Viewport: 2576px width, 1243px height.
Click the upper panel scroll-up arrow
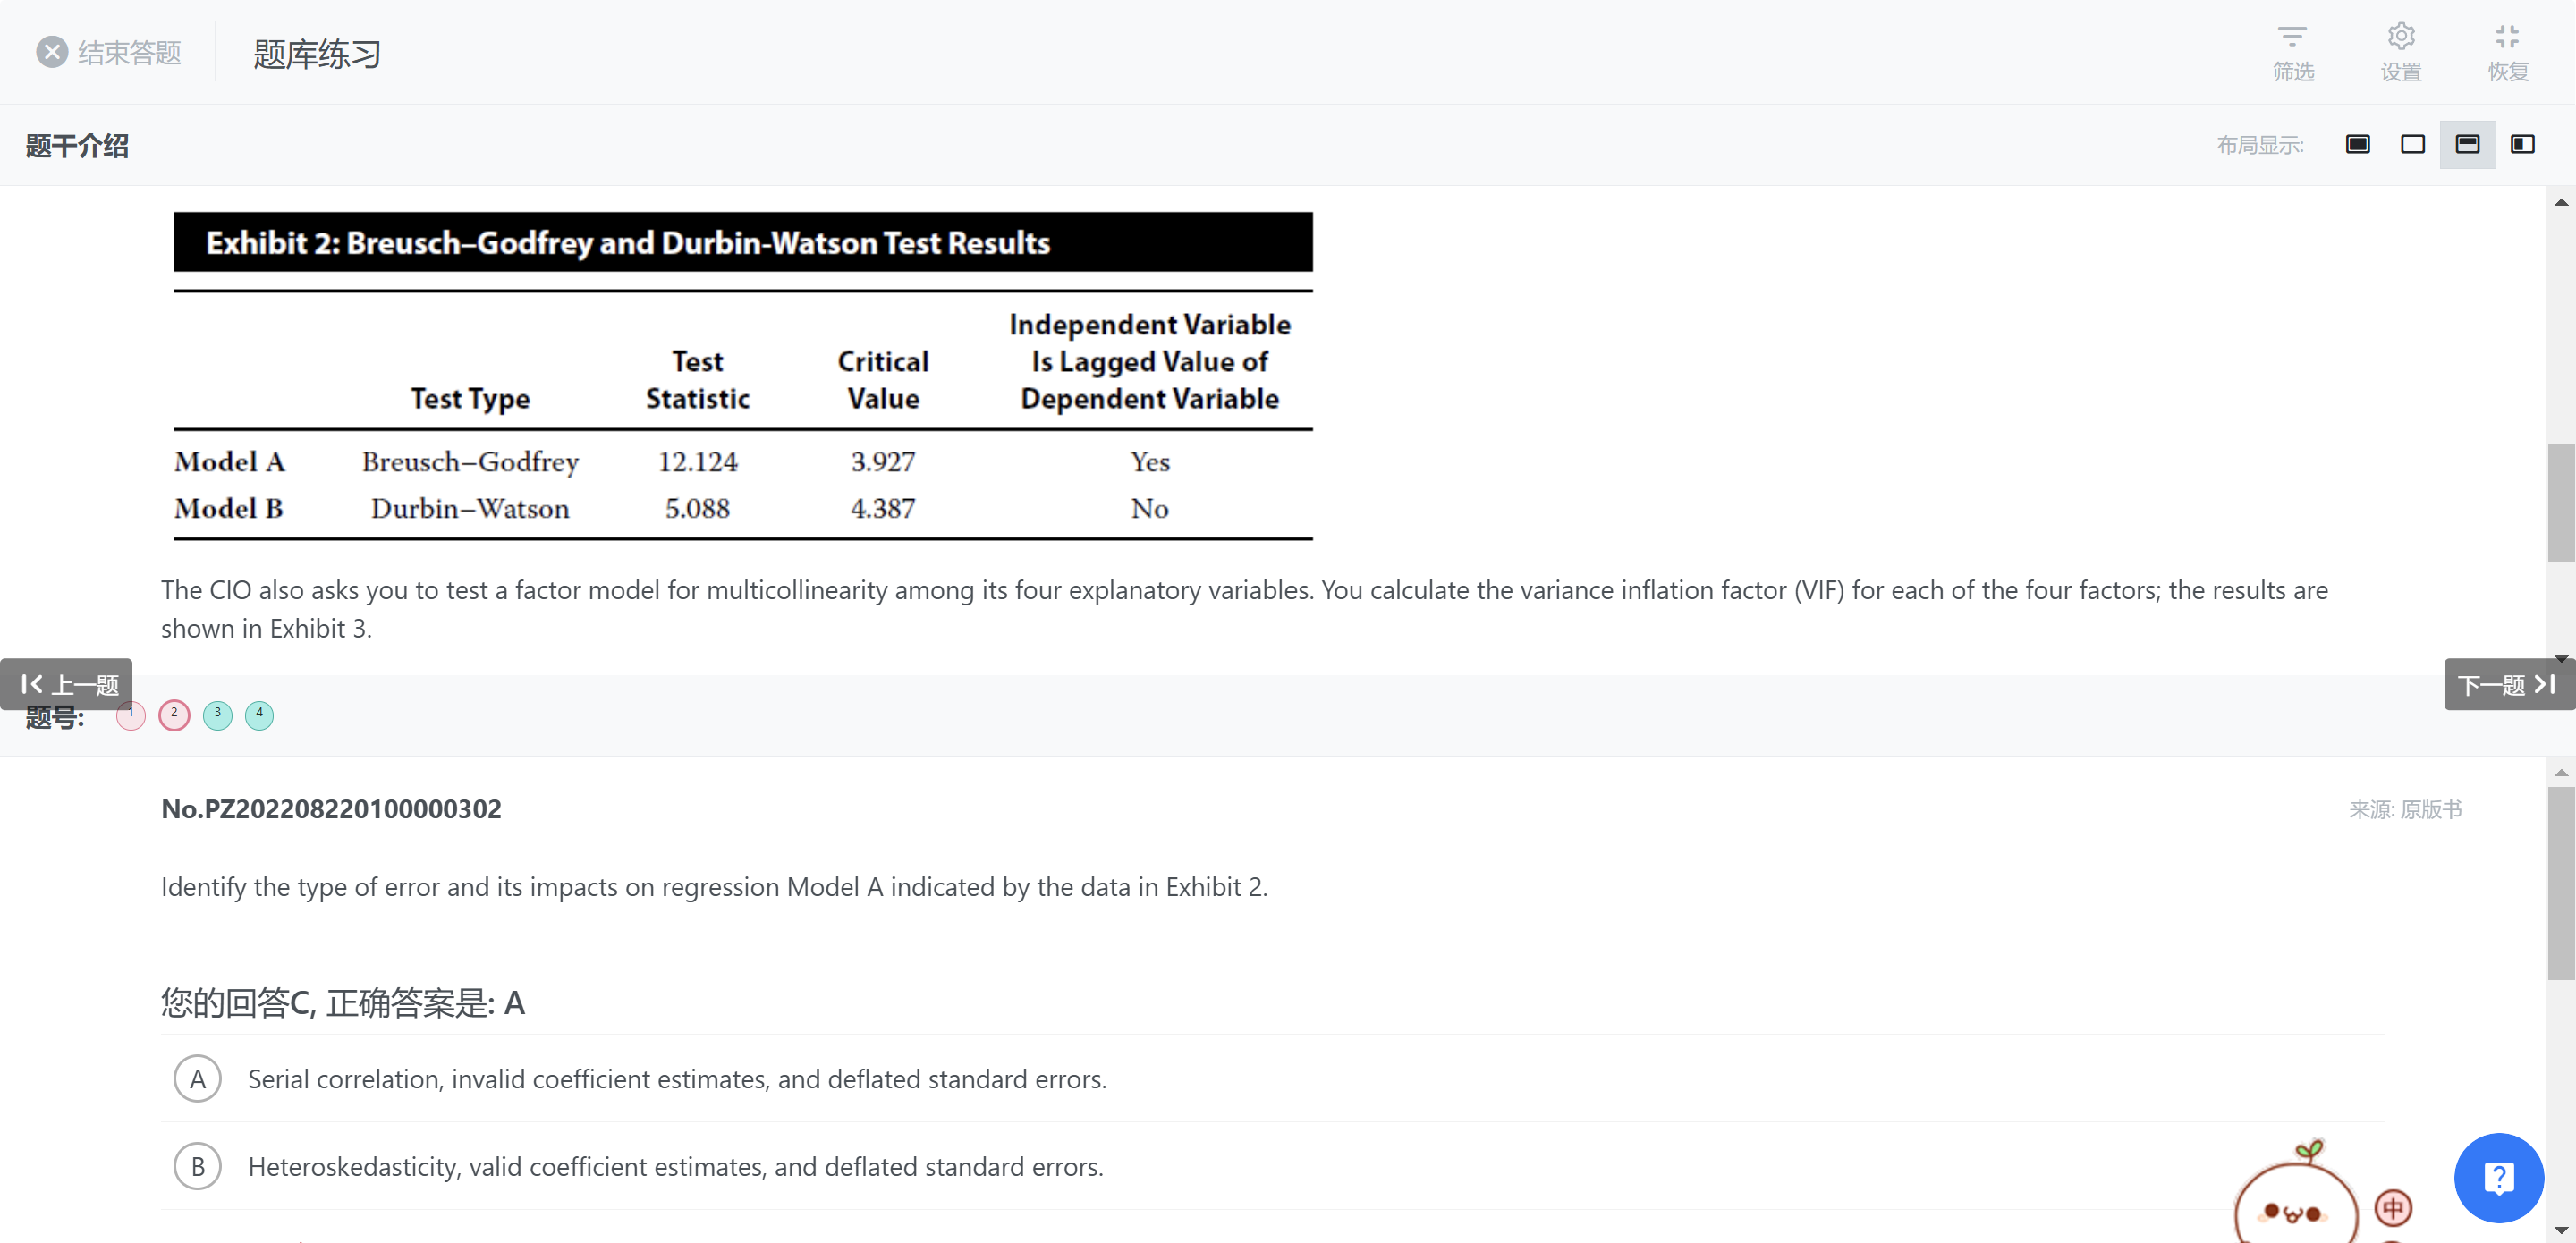[2560, 202]
